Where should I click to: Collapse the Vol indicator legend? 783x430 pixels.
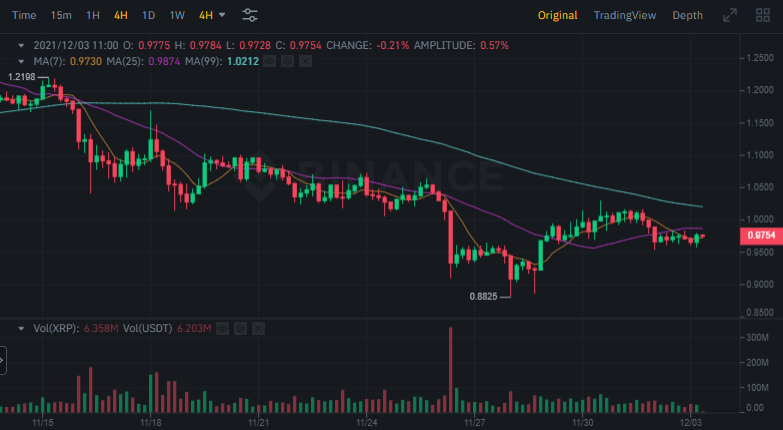point(23,328)
